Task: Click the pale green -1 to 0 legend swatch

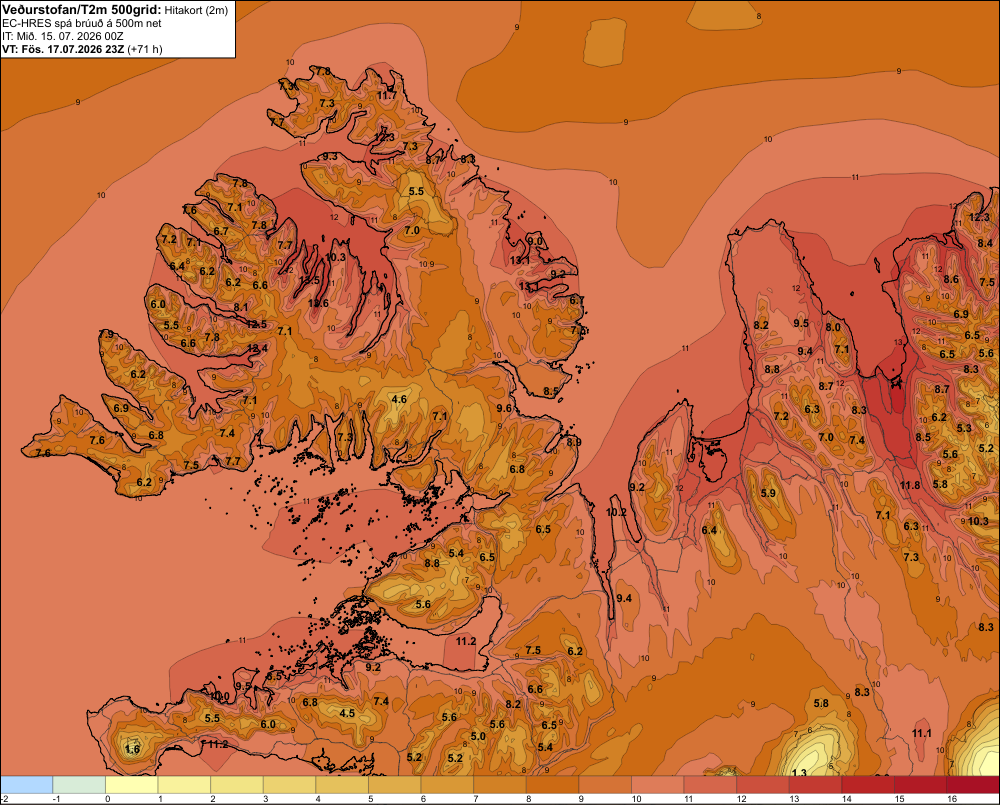Action: 79,785
